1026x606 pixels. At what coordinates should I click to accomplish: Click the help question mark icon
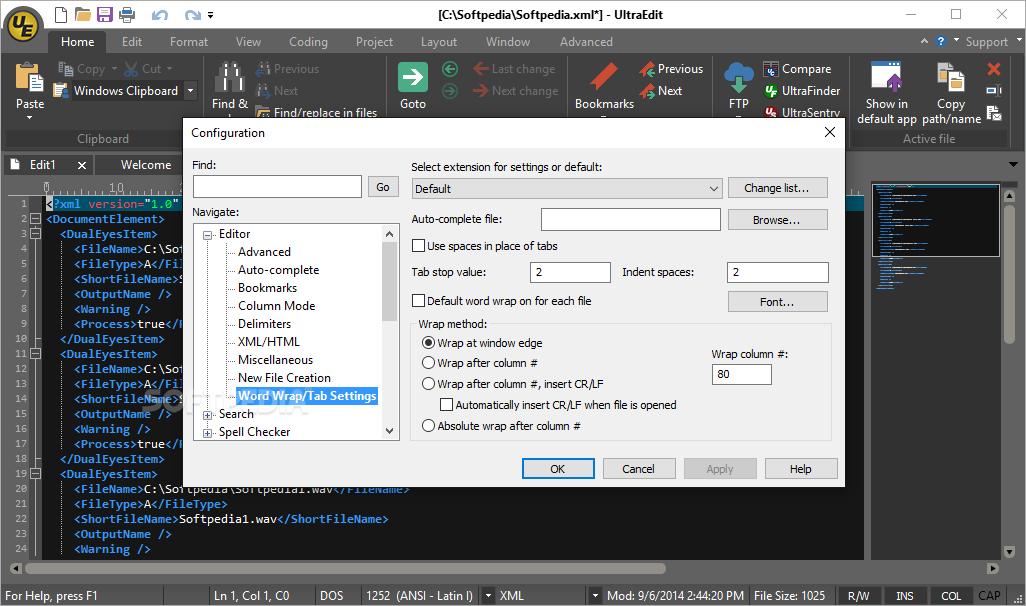[941, 41]
